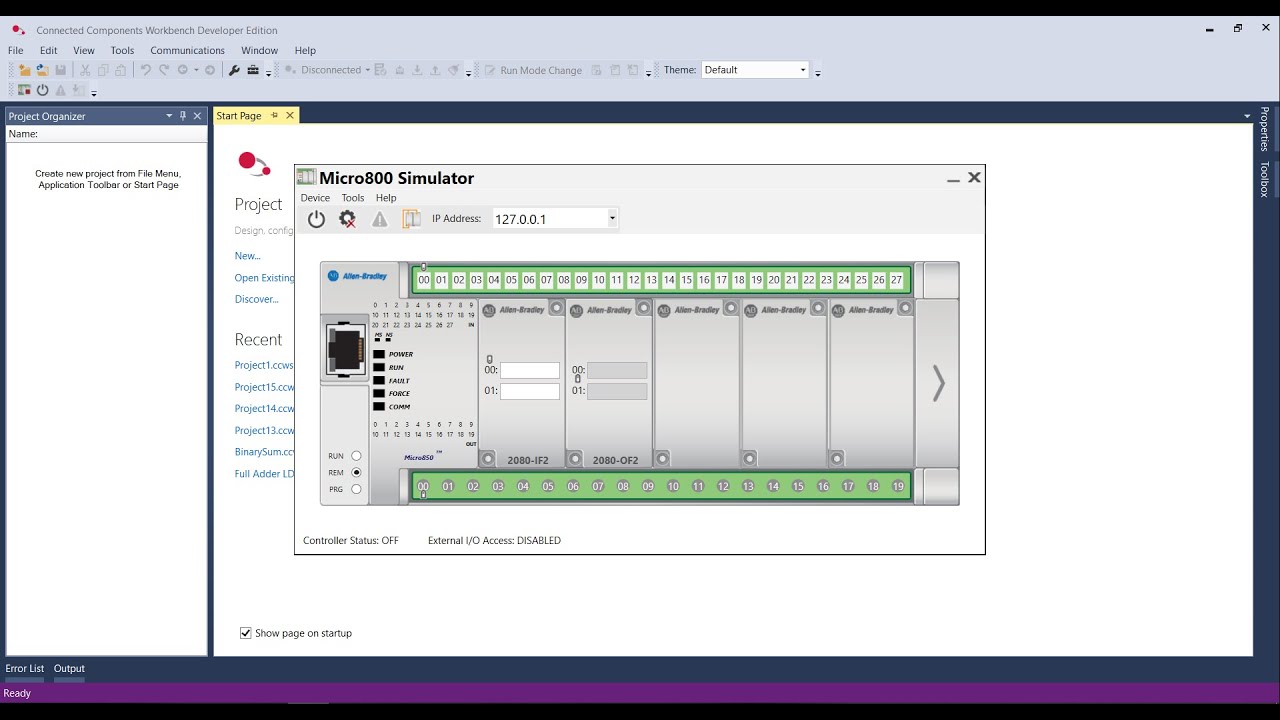The image size is (1280, 720).
Task: Open the Device menu in the simulator
Action: click(x=315, y=198)
